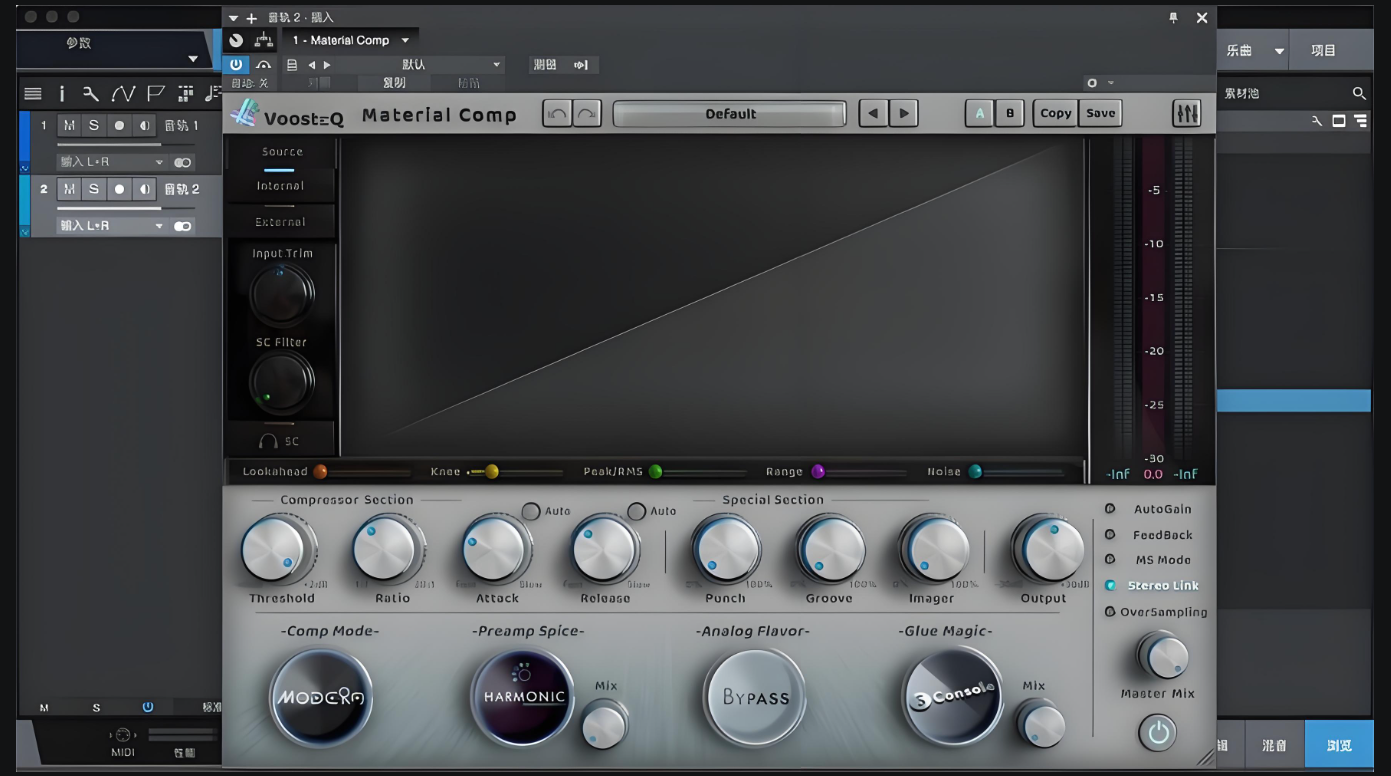Click the plugin power icon under Master Mix
Image resolution: width=1391 pixels, height=776 pixels.
coord(1158,734)
